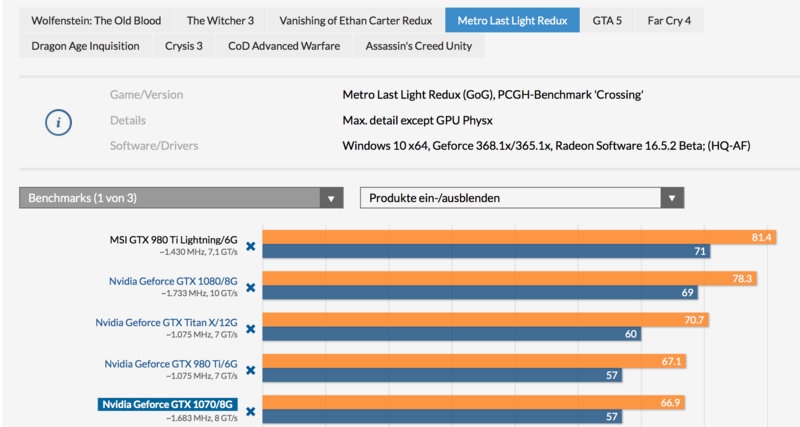Click blue 71 bar of MSI Lightning
This screenshot has height=427, width=800.
point(486,251)
